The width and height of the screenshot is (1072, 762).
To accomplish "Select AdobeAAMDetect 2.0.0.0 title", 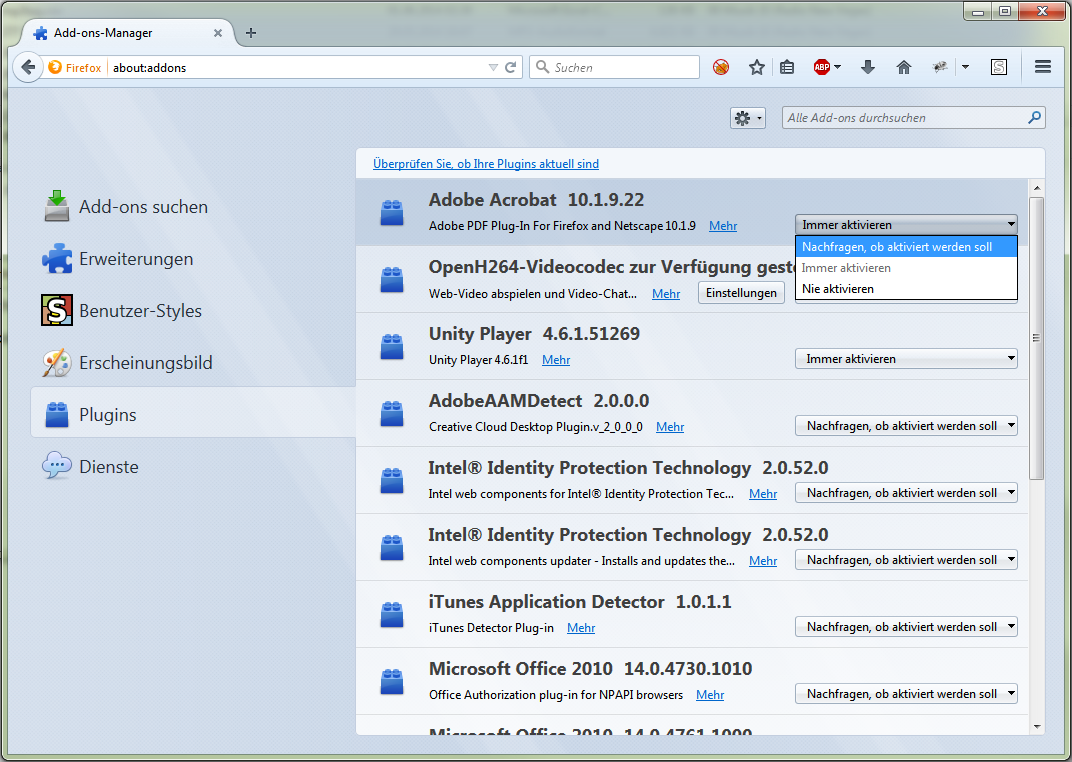I will (539, 400).
